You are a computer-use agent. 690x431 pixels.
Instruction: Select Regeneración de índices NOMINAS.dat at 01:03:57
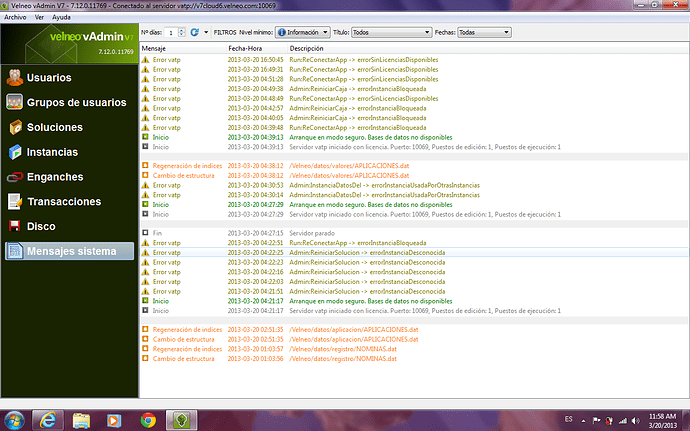[x=414, y=349]
